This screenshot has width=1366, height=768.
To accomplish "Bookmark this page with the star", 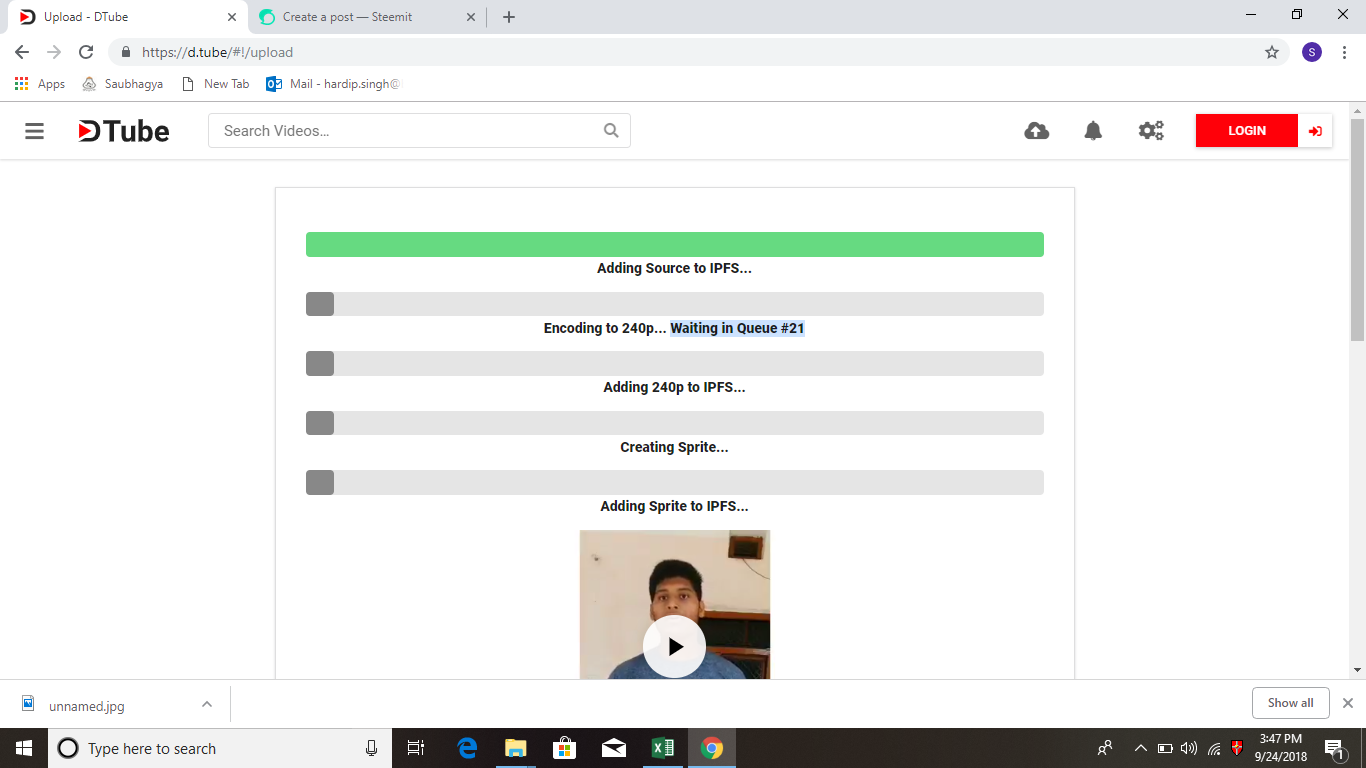I will [x=1272, y=52].
